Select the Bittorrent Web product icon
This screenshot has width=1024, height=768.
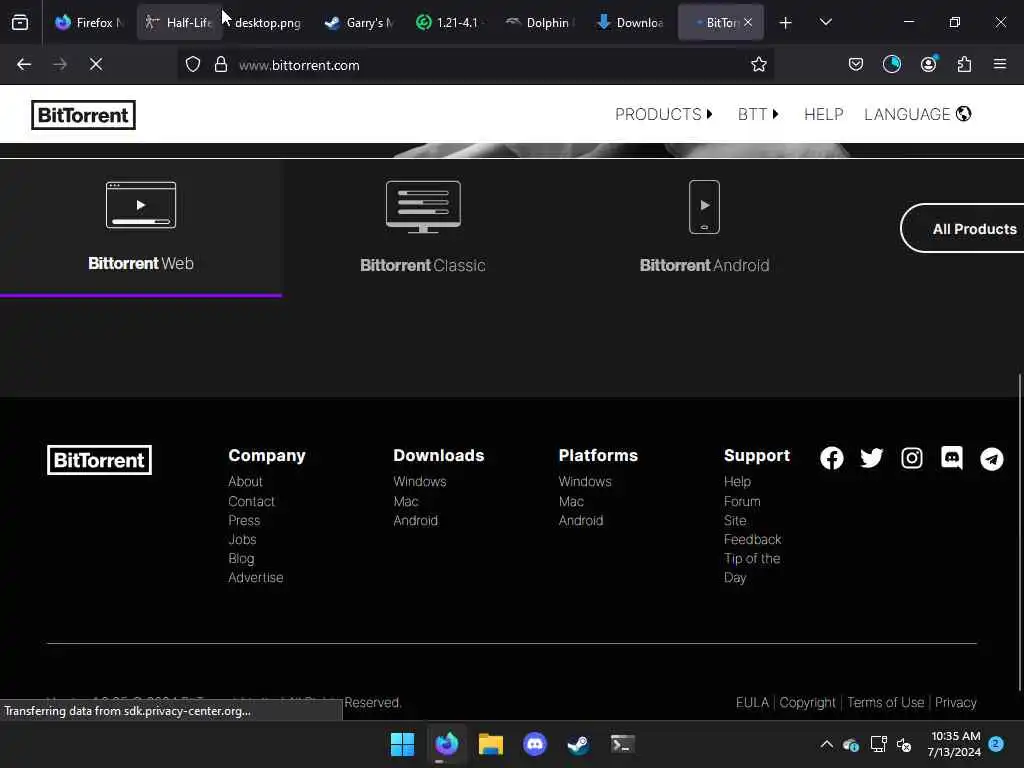point(141,205)
